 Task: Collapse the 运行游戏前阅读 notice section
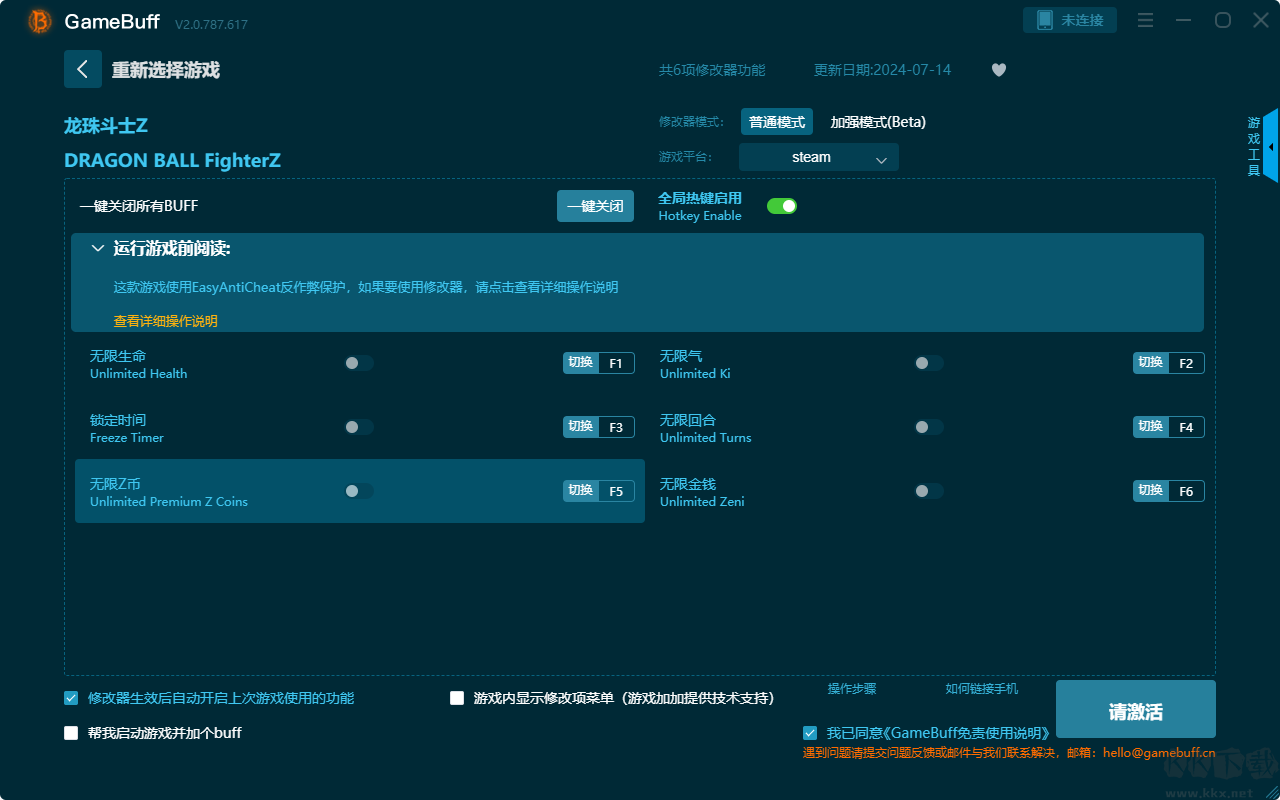coord(97,247)
